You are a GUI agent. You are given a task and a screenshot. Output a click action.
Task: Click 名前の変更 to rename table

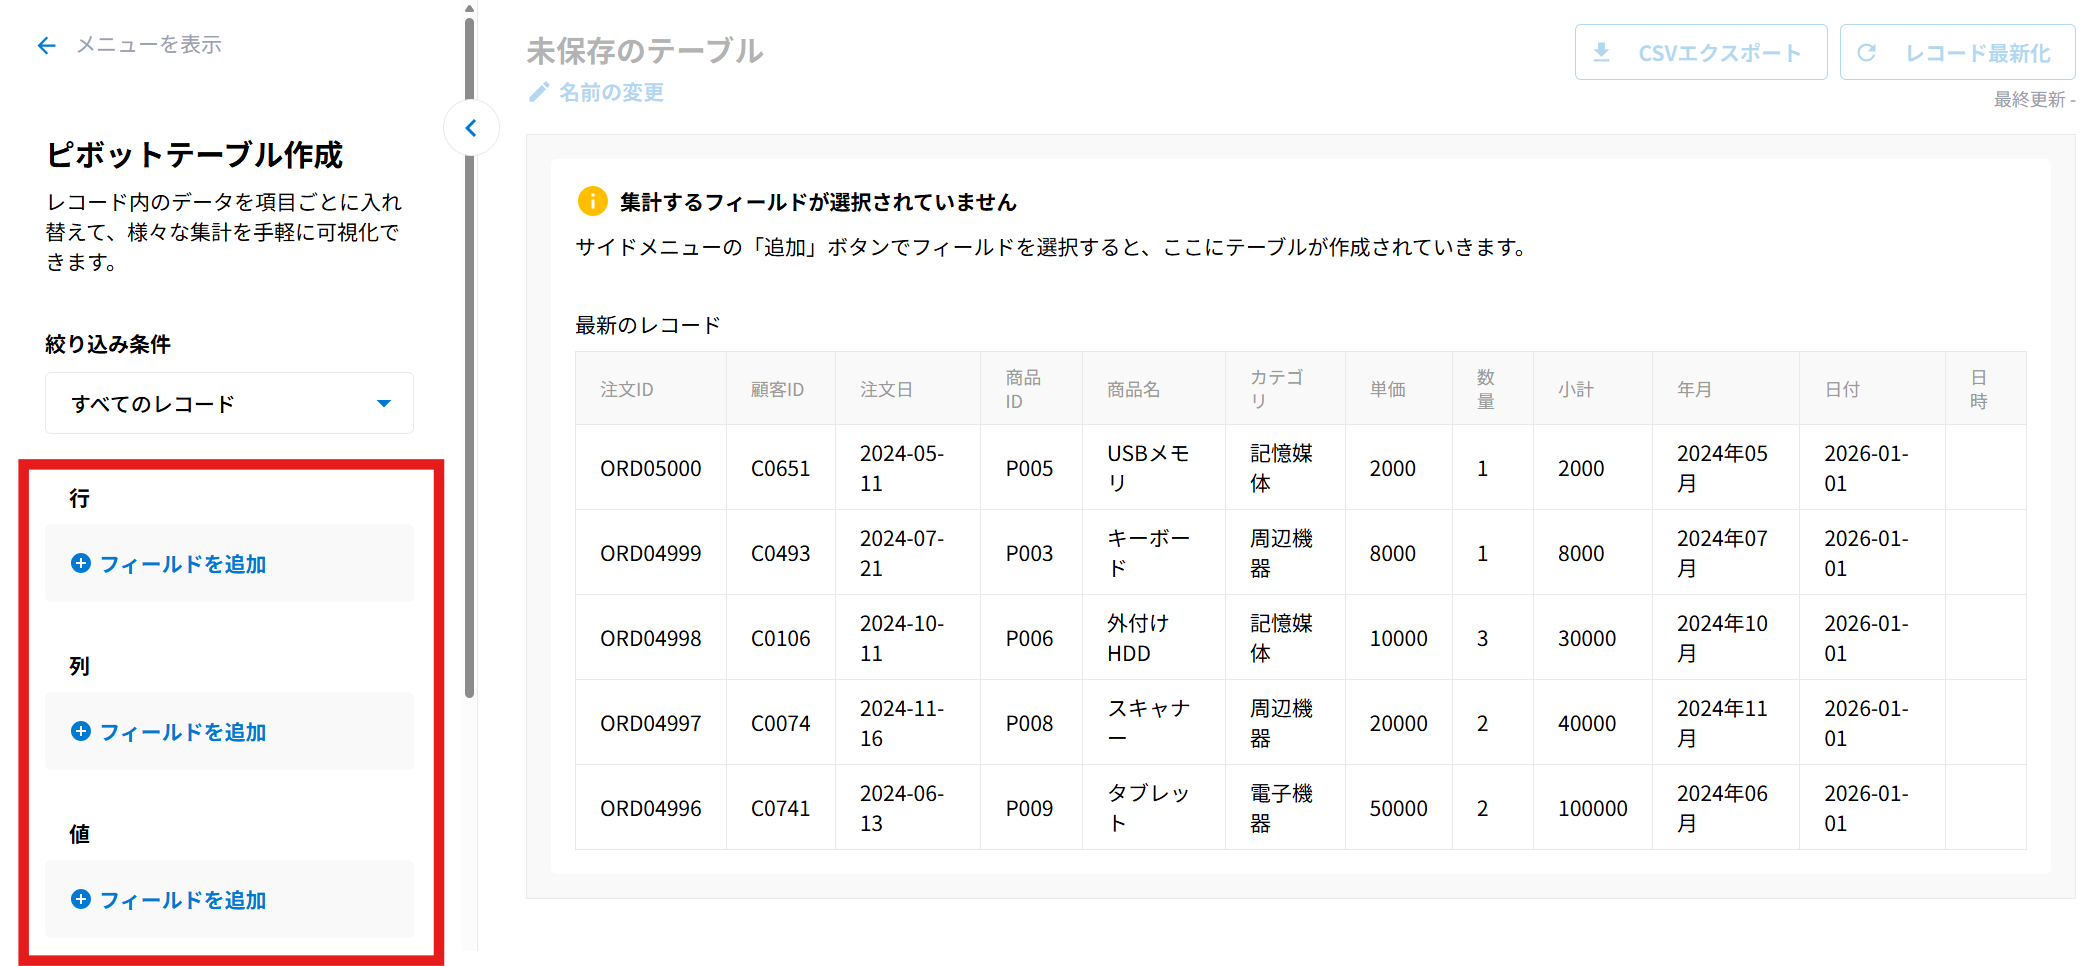click(x=611, y=93)
